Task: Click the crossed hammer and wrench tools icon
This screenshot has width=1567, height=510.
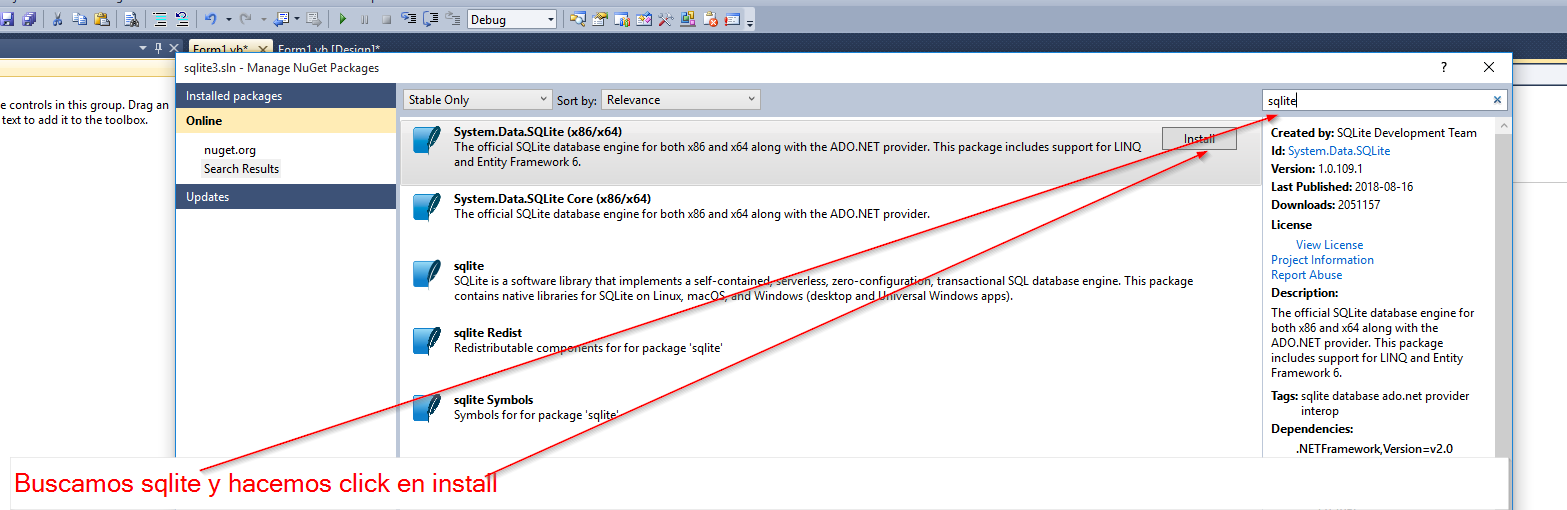Action: tap(665, 19)
